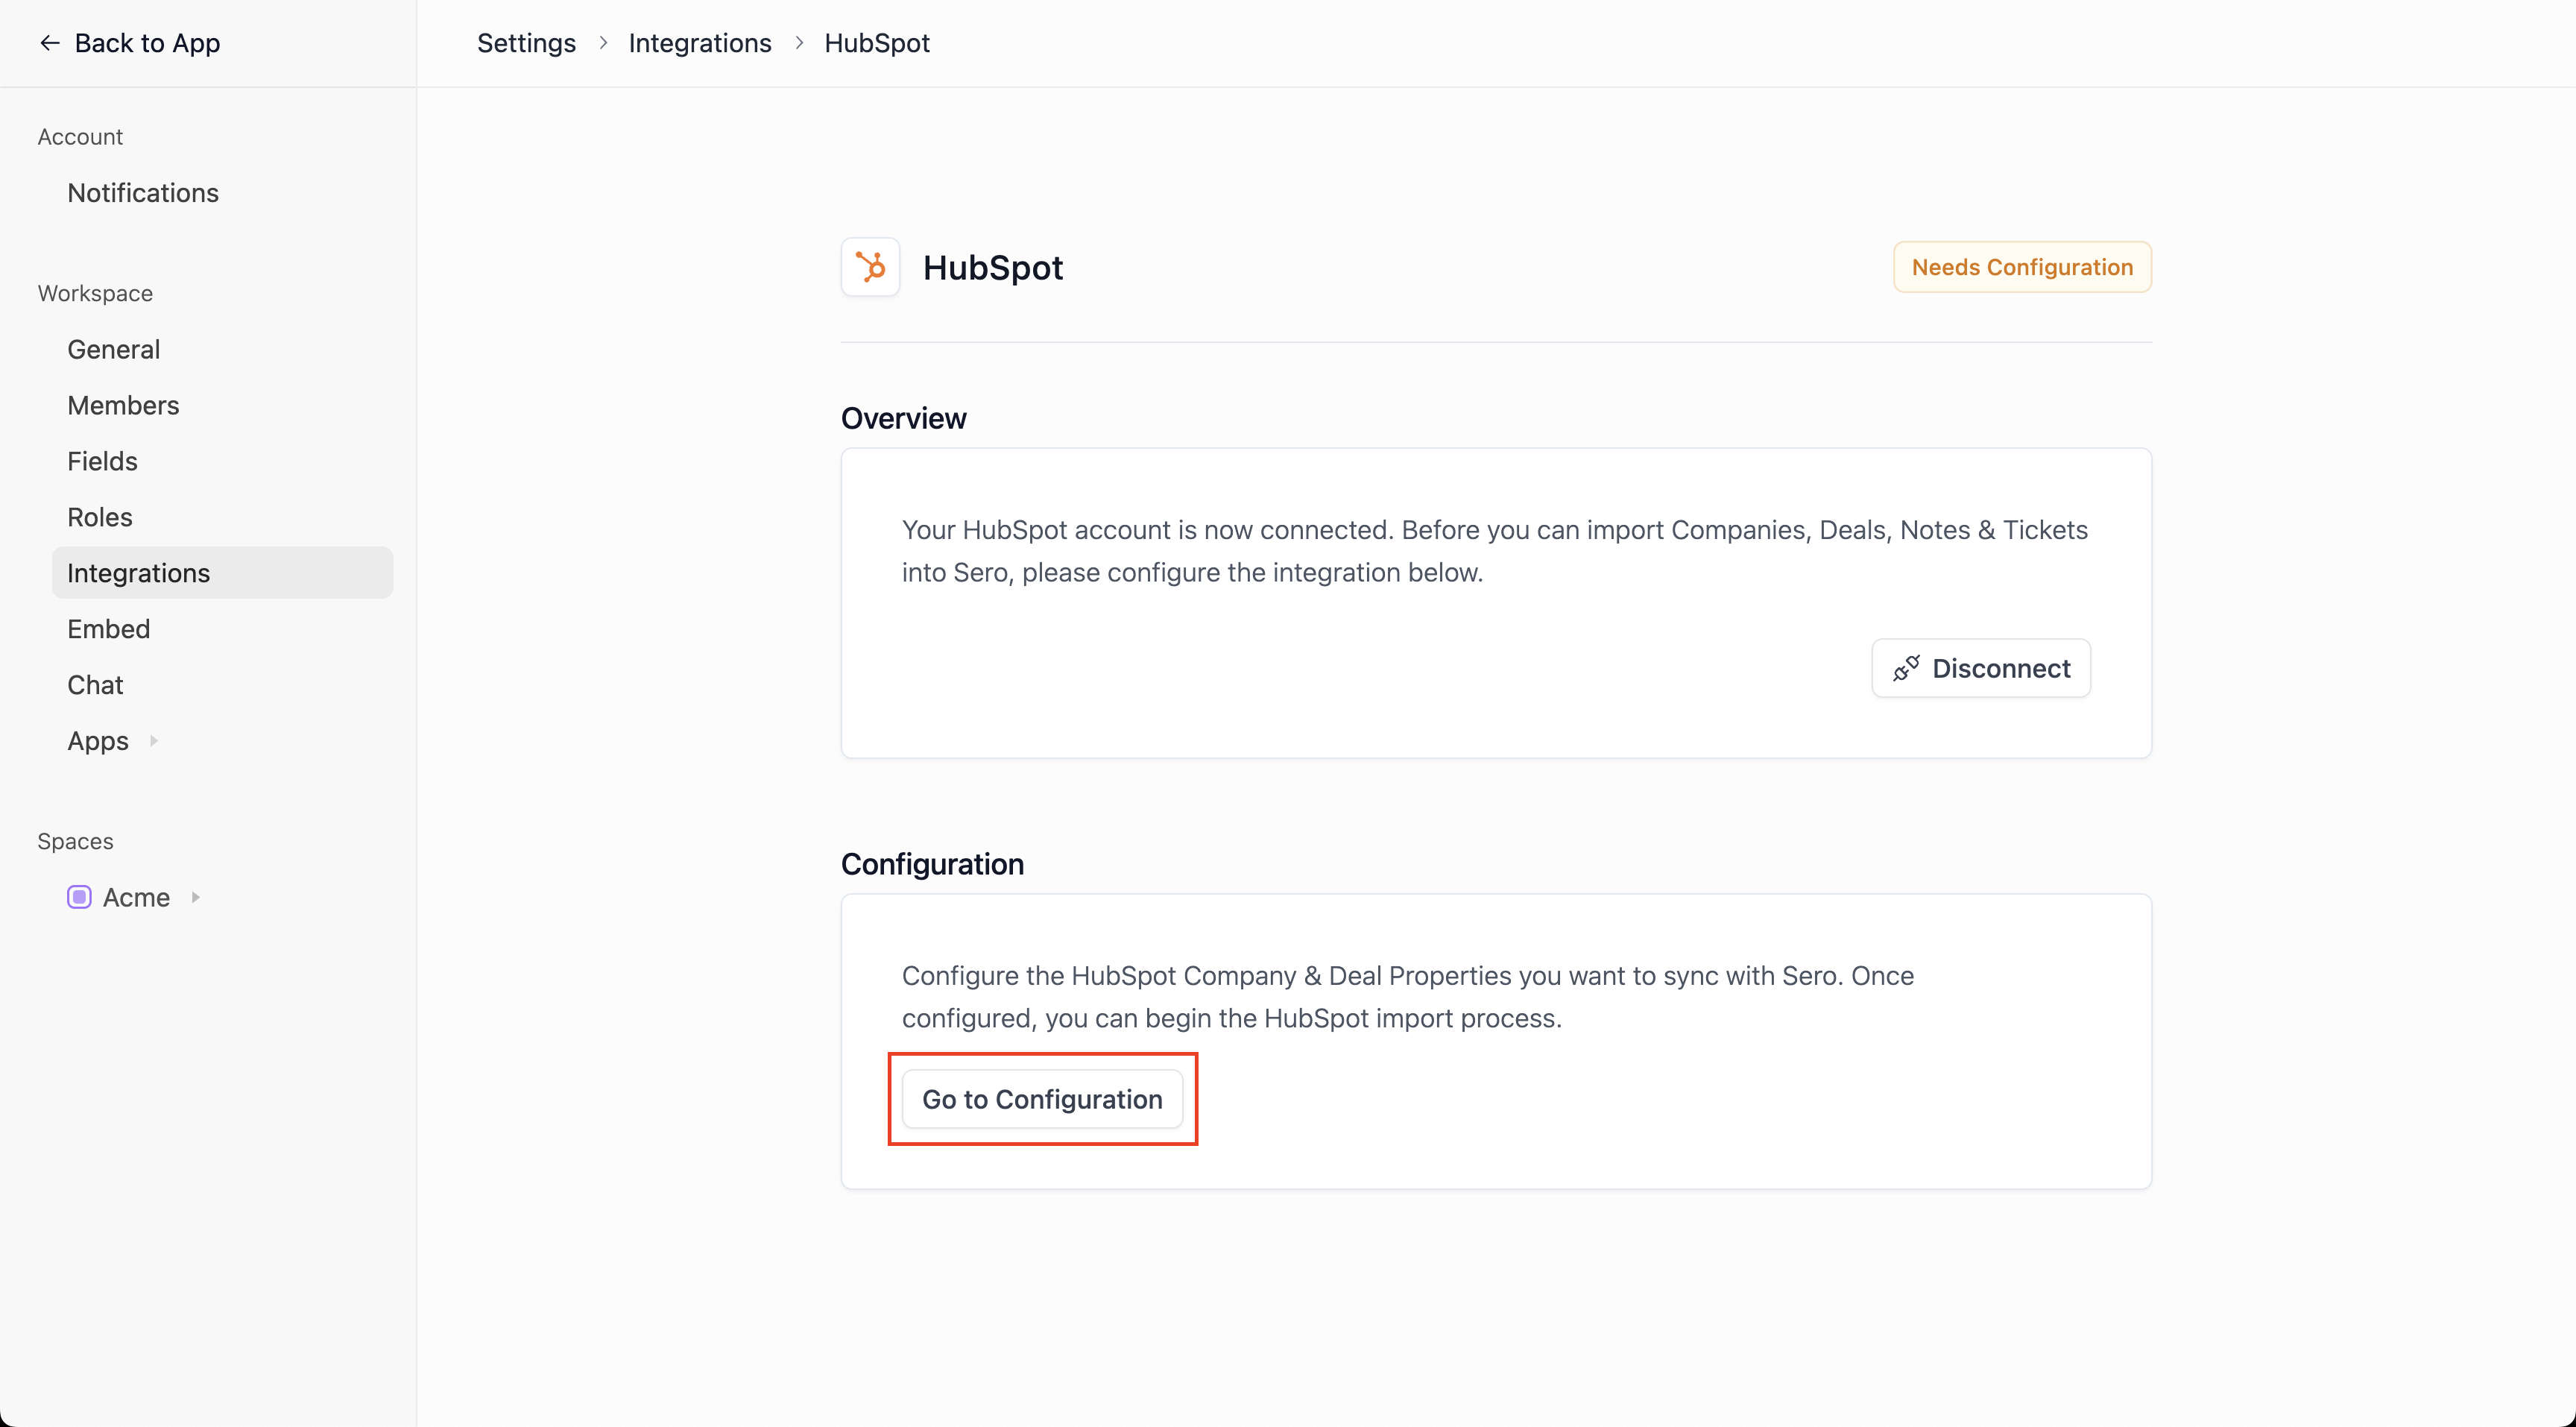
Task: Open General workspace settings
Action: pos(113,349)
